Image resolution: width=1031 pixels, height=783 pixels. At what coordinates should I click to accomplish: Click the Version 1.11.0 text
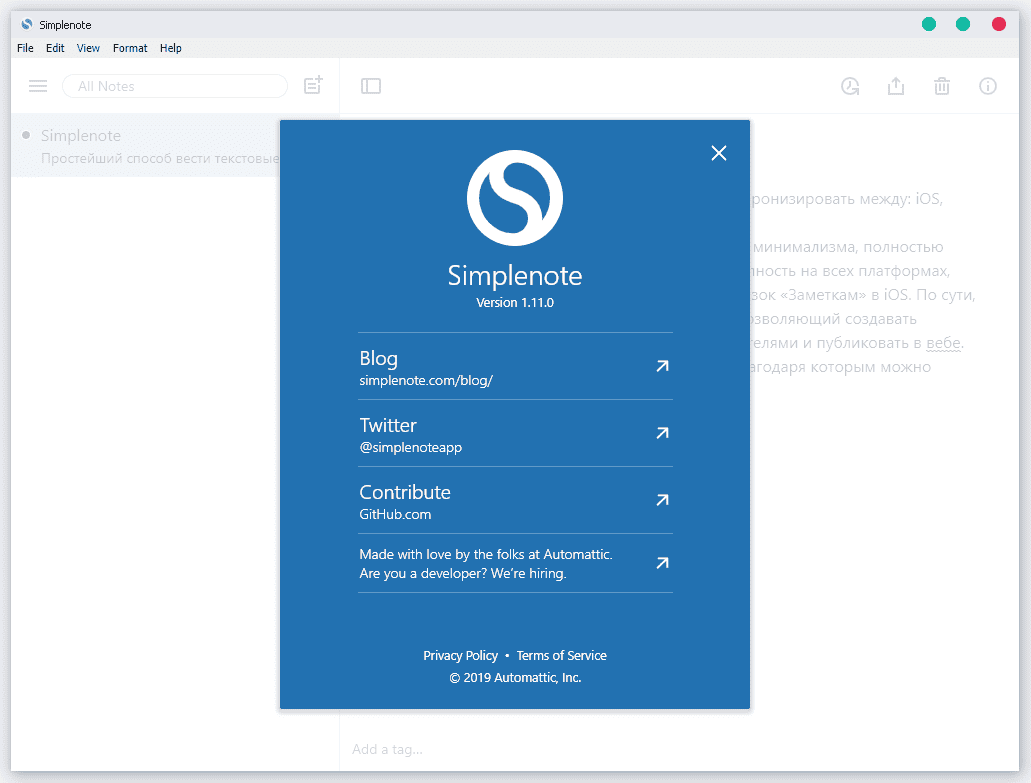[x=515, y=302]
